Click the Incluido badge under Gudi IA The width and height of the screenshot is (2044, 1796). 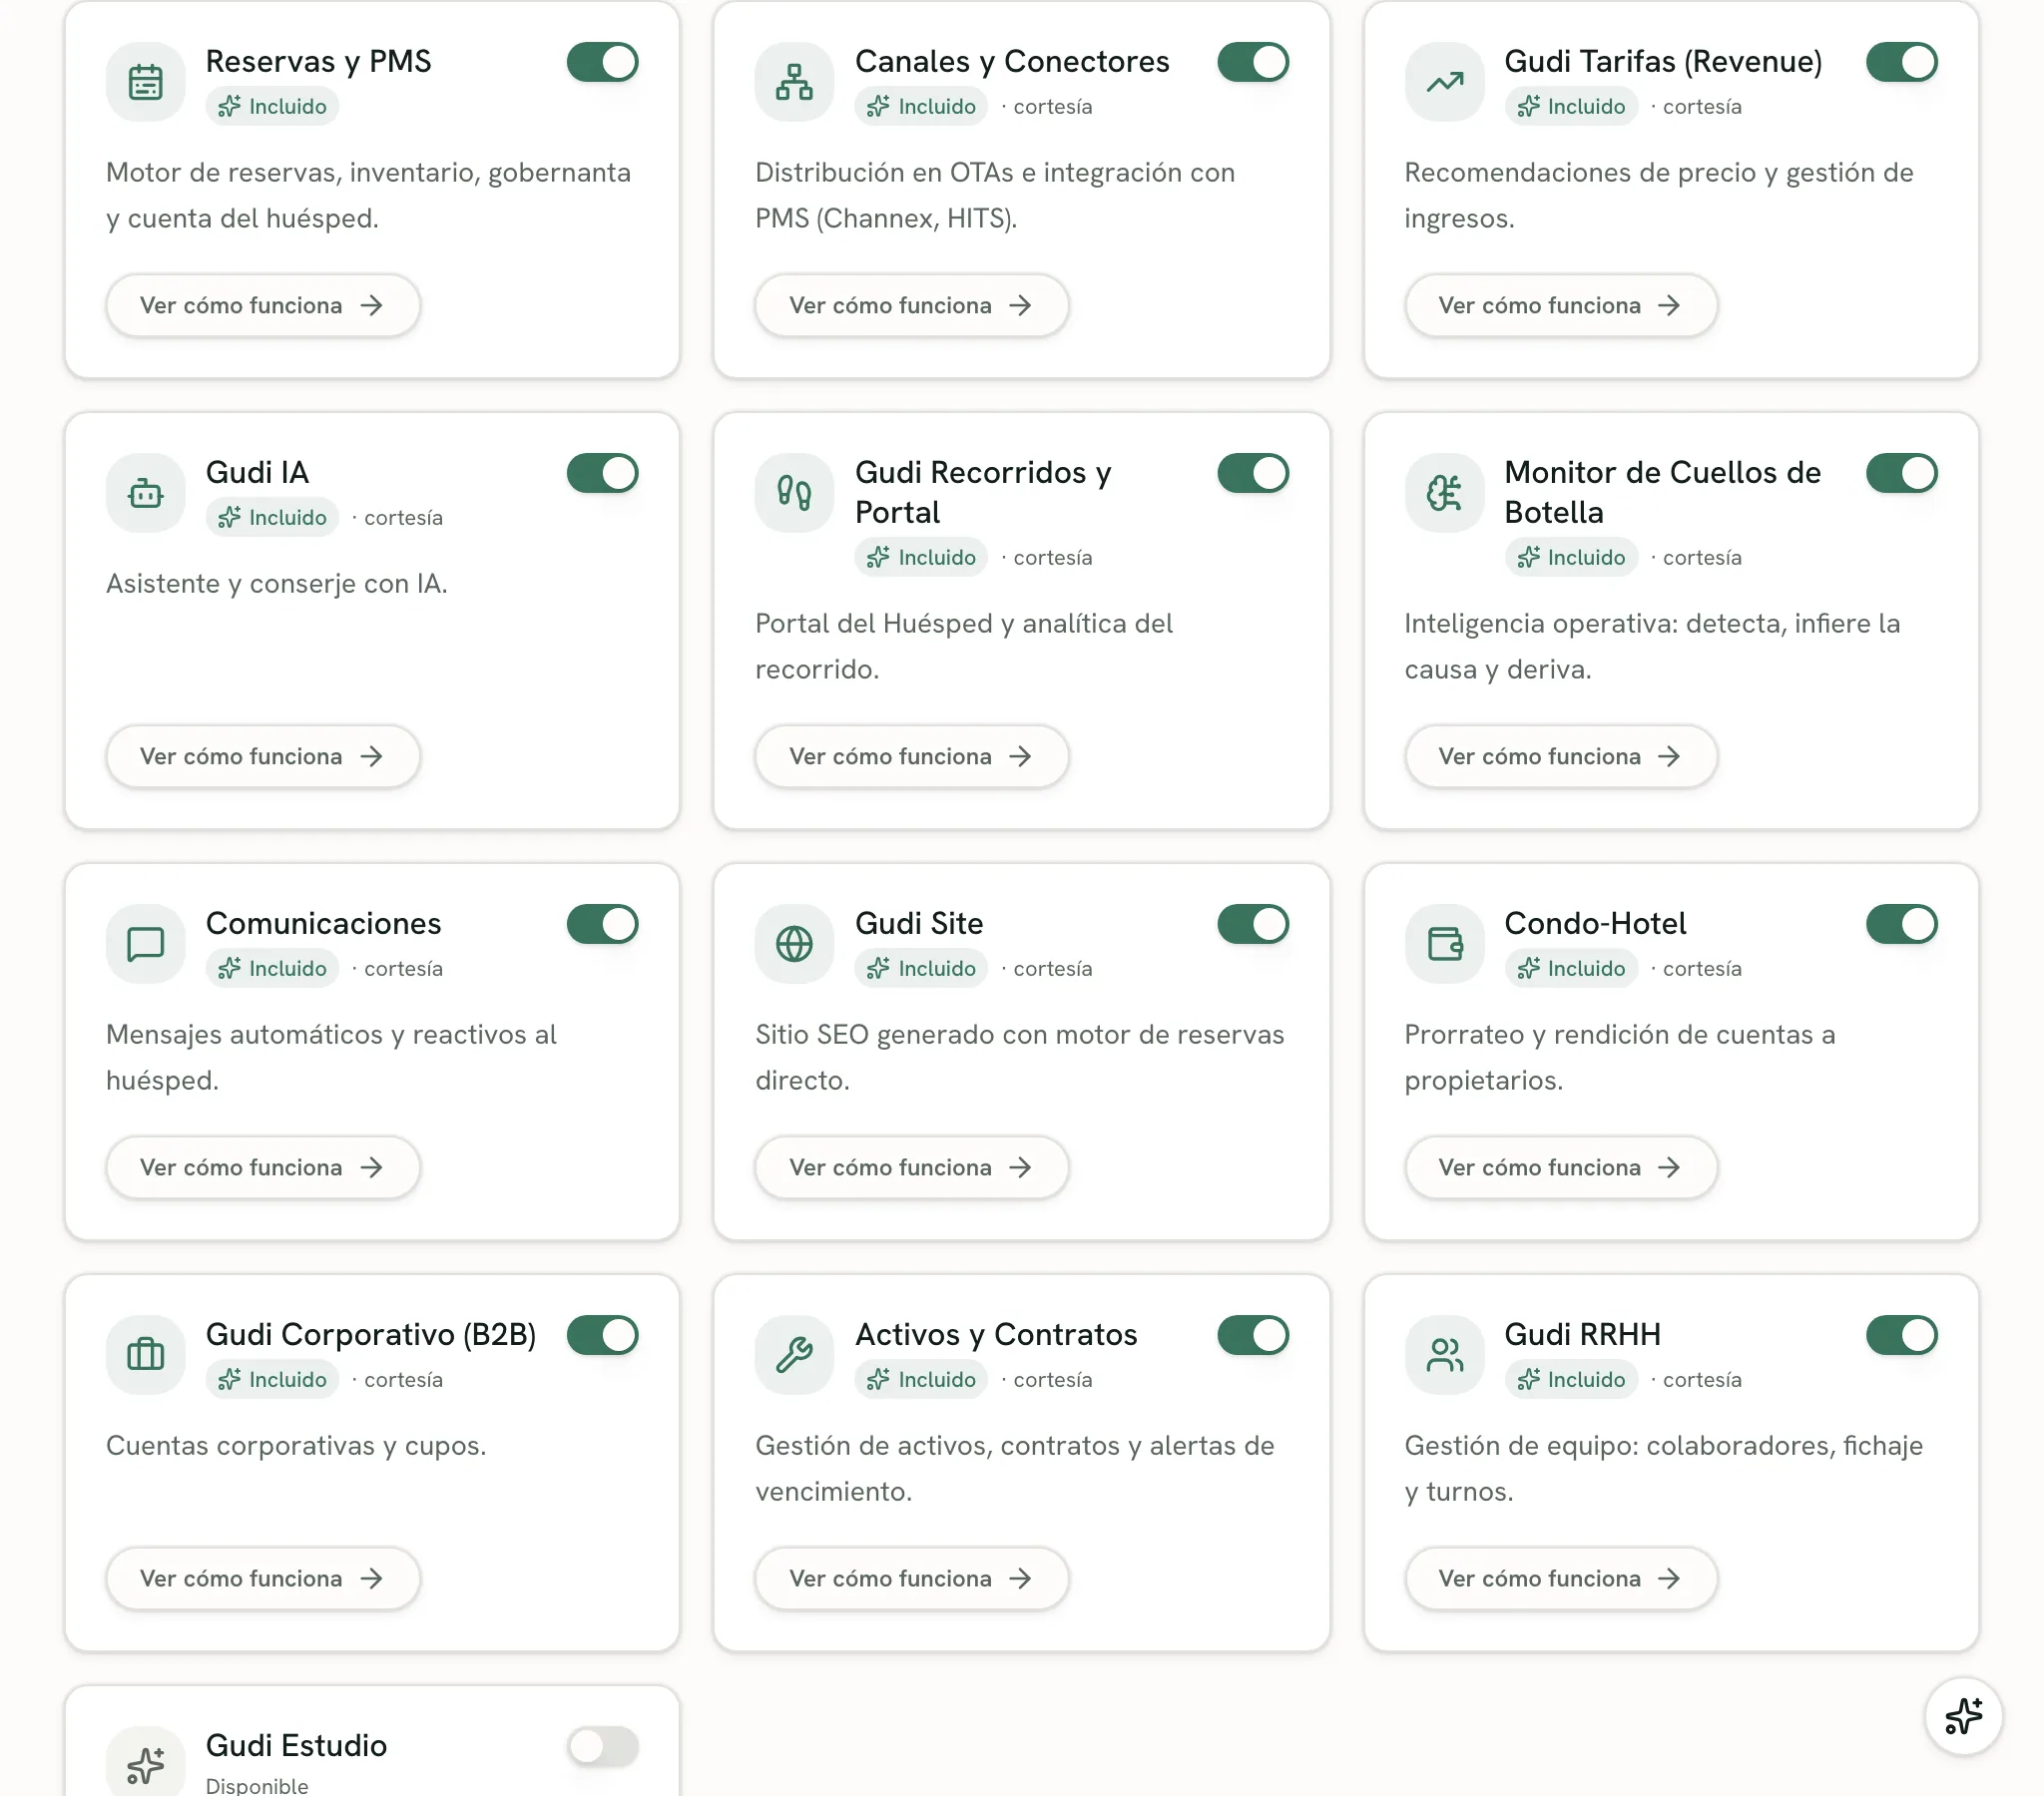point(272,517)
